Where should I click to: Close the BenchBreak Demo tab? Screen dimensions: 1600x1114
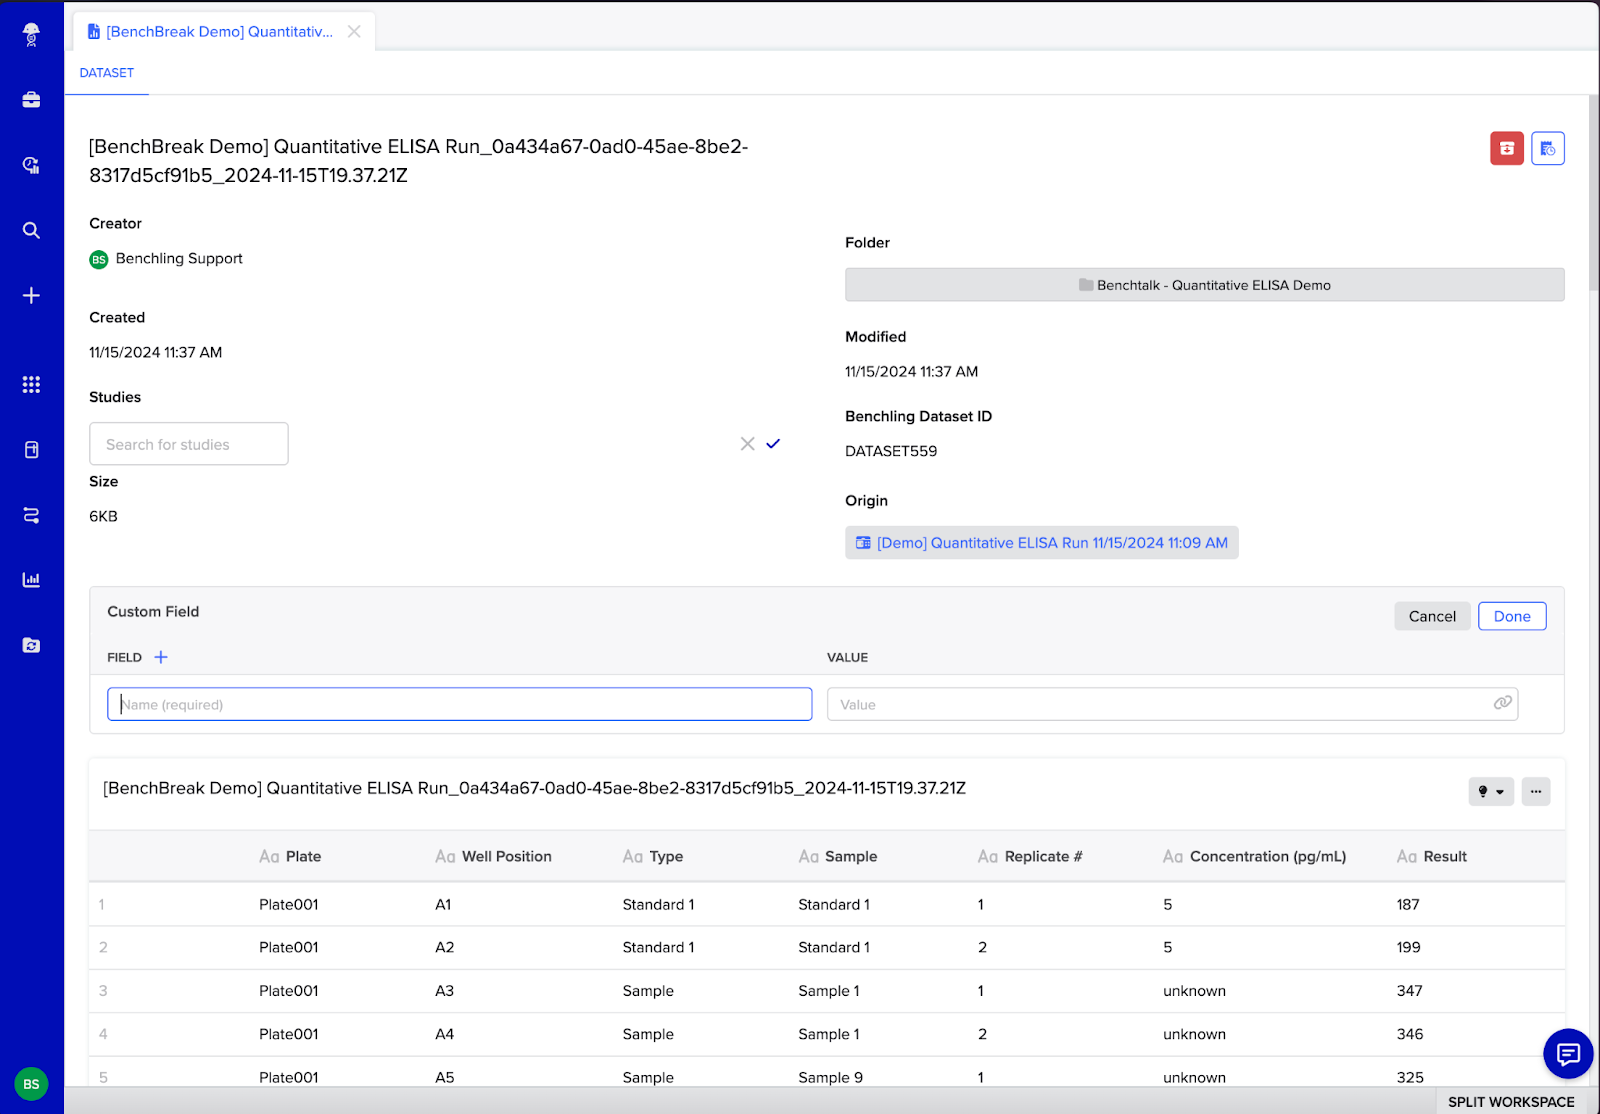(x=354, y=32)
